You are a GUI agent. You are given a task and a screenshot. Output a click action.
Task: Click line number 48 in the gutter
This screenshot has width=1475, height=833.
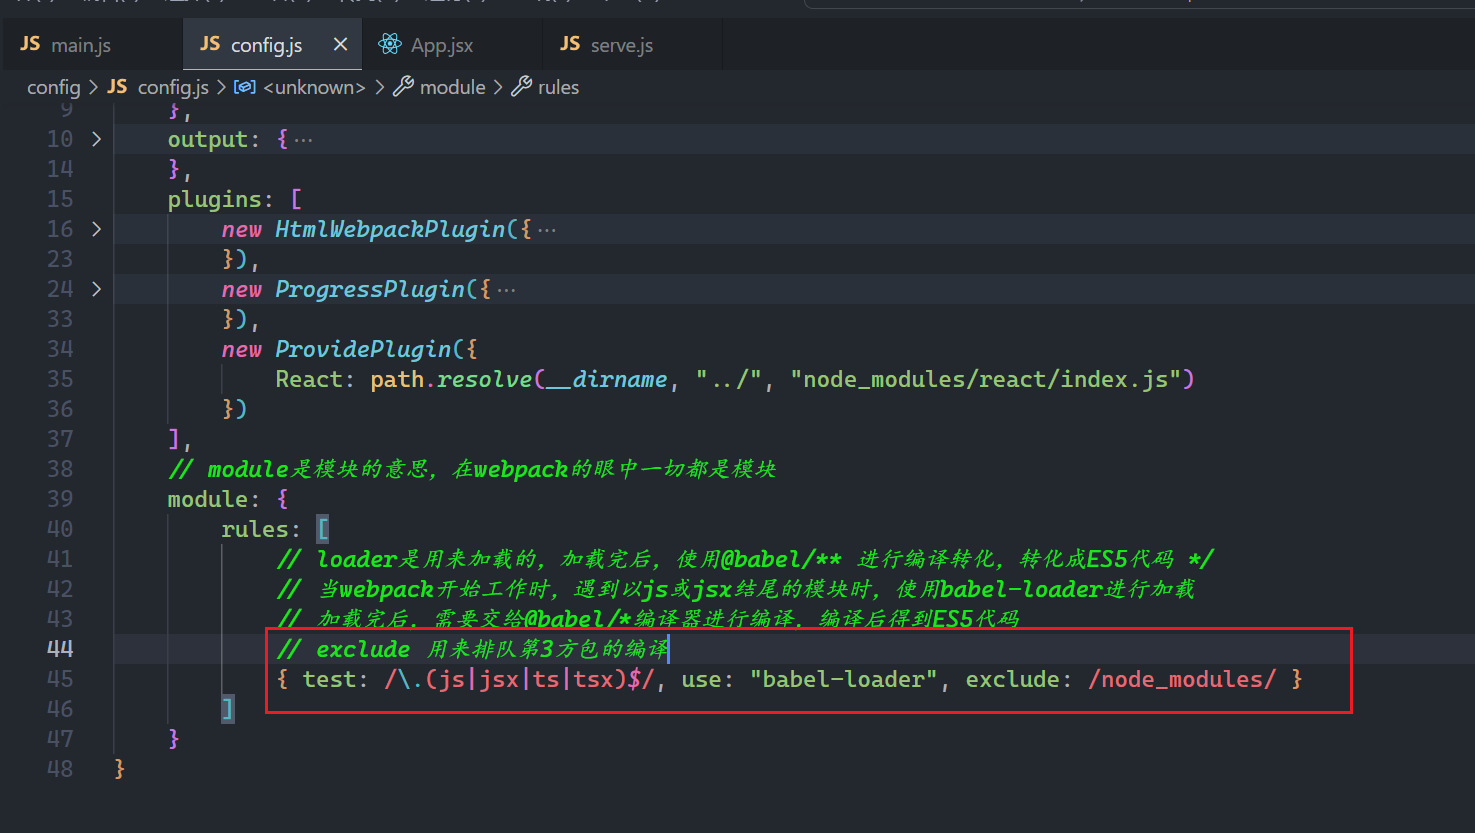pyautogui.click(x=60, y=769)
